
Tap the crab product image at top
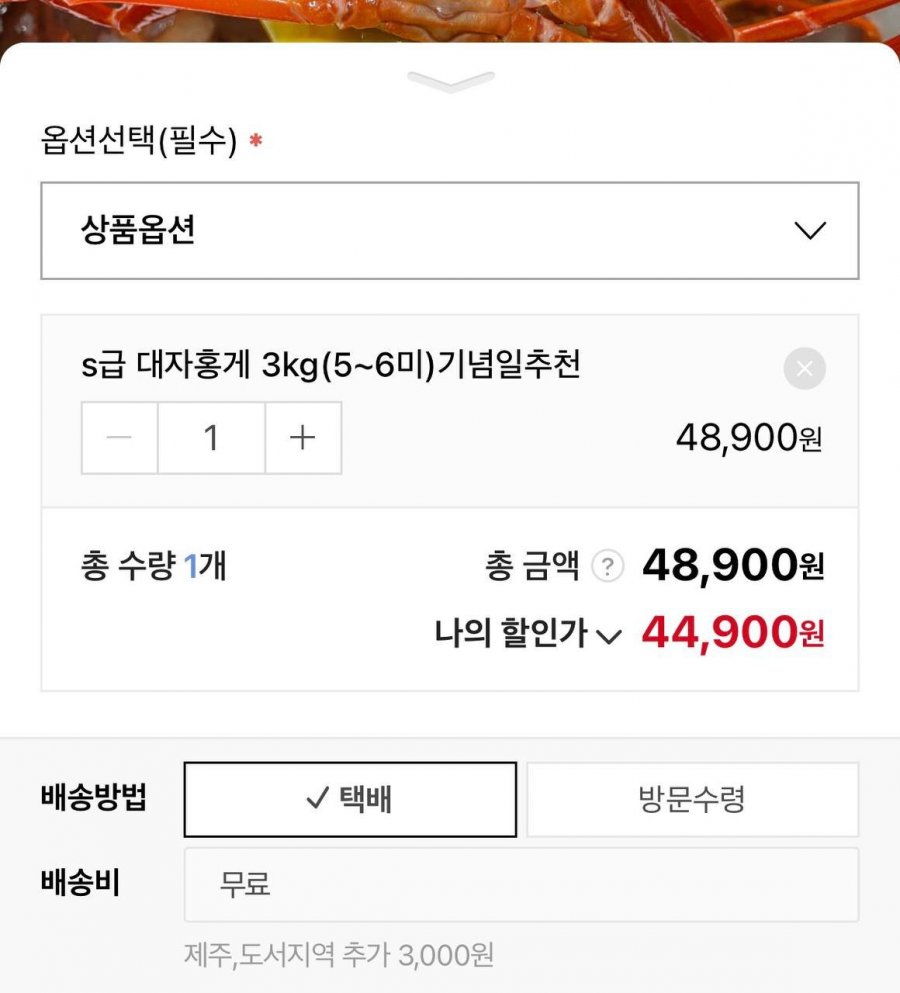[450, 20]
